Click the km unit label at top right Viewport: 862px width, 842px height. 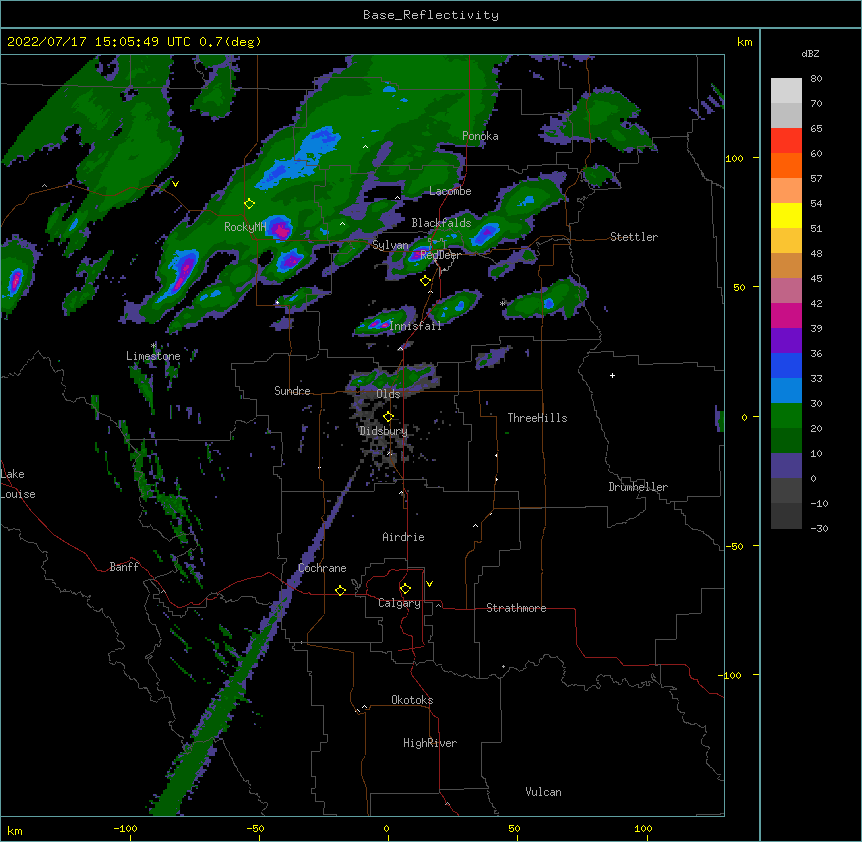coord(745,42)
